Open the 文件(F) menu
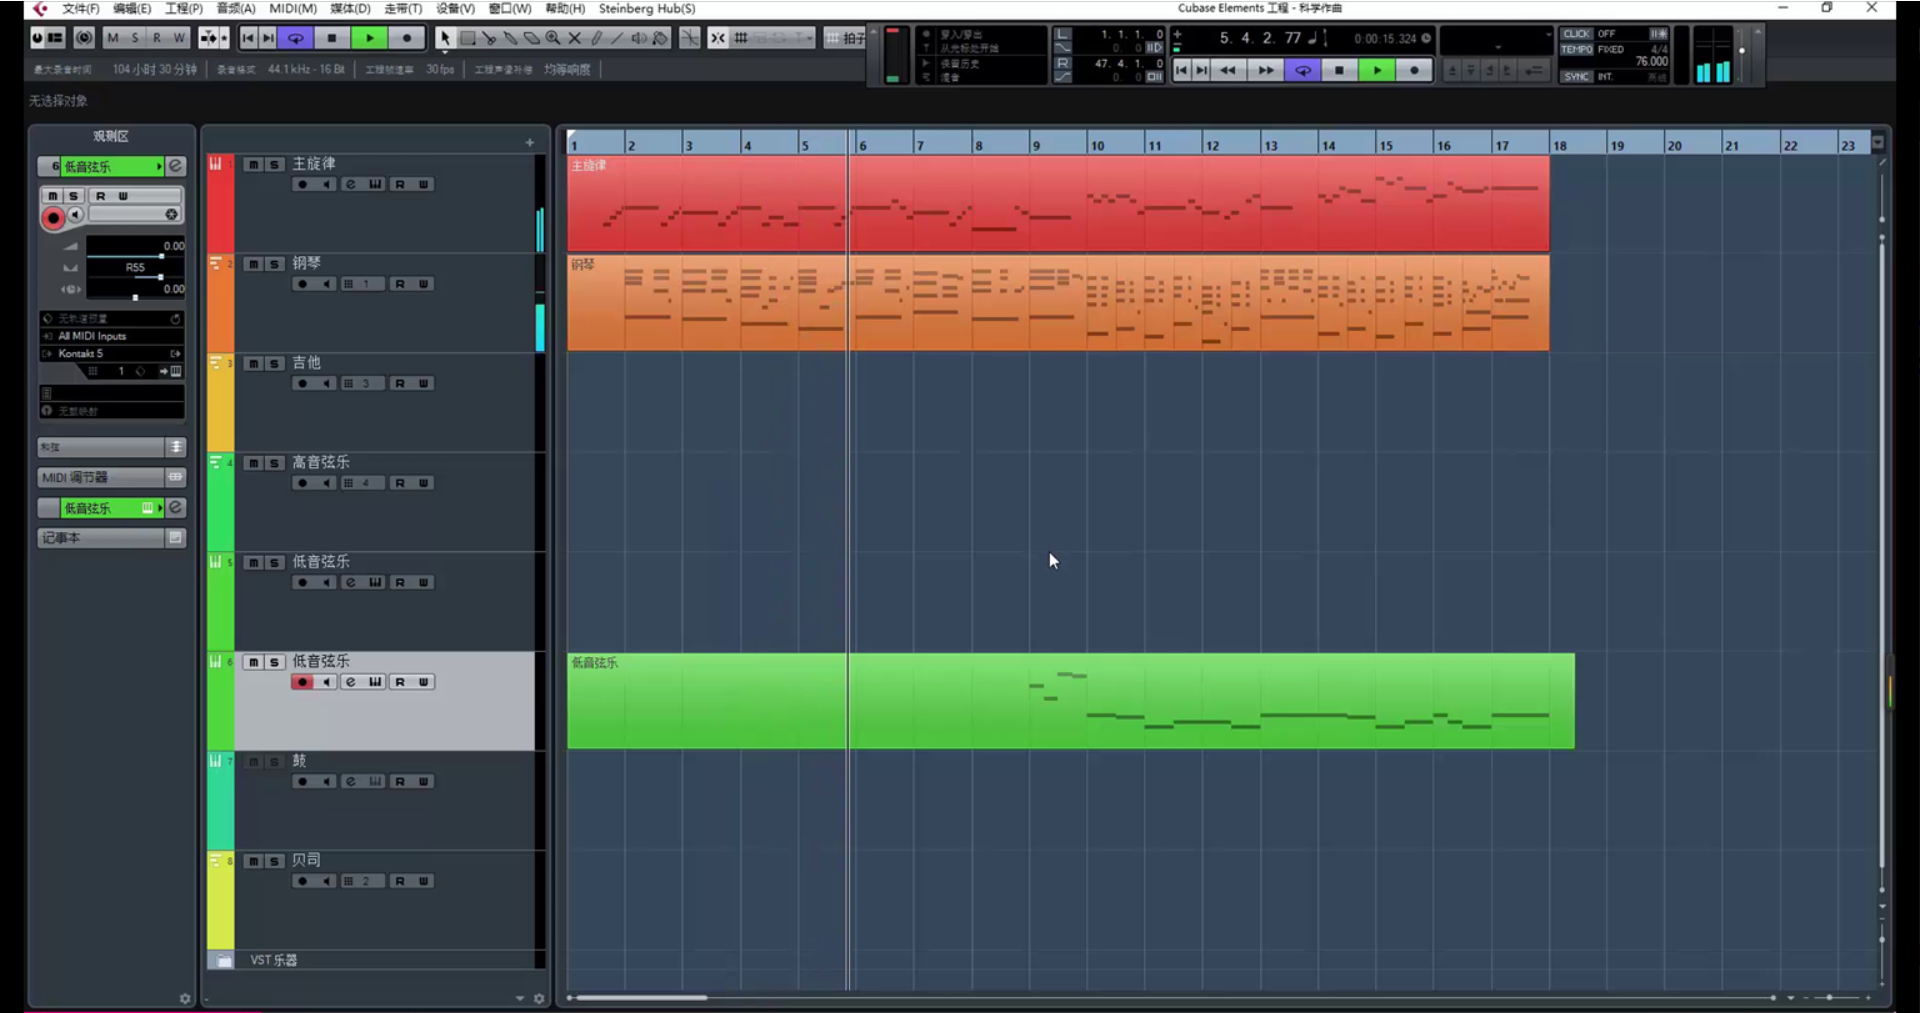The width and height of the screenshot is (1920, 1013). click(81, 8)
